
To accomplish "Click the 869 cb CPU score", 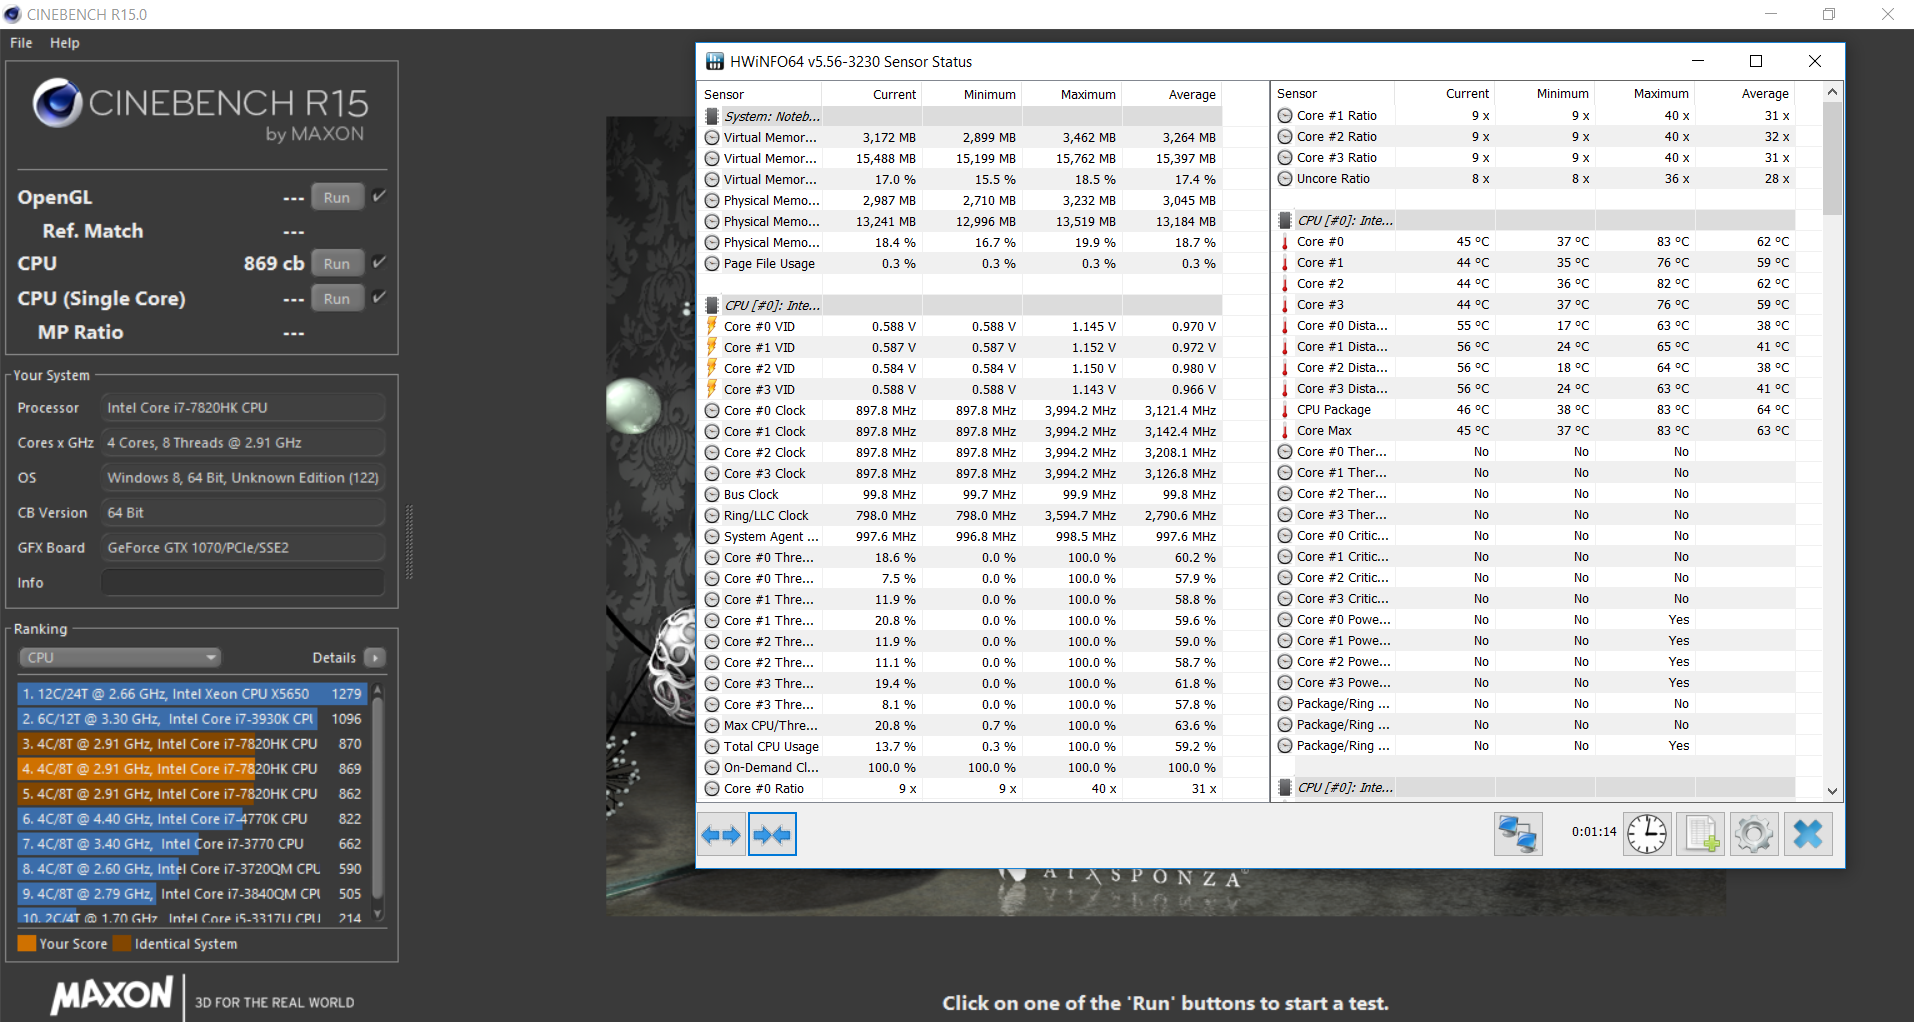I will [274, 263].
